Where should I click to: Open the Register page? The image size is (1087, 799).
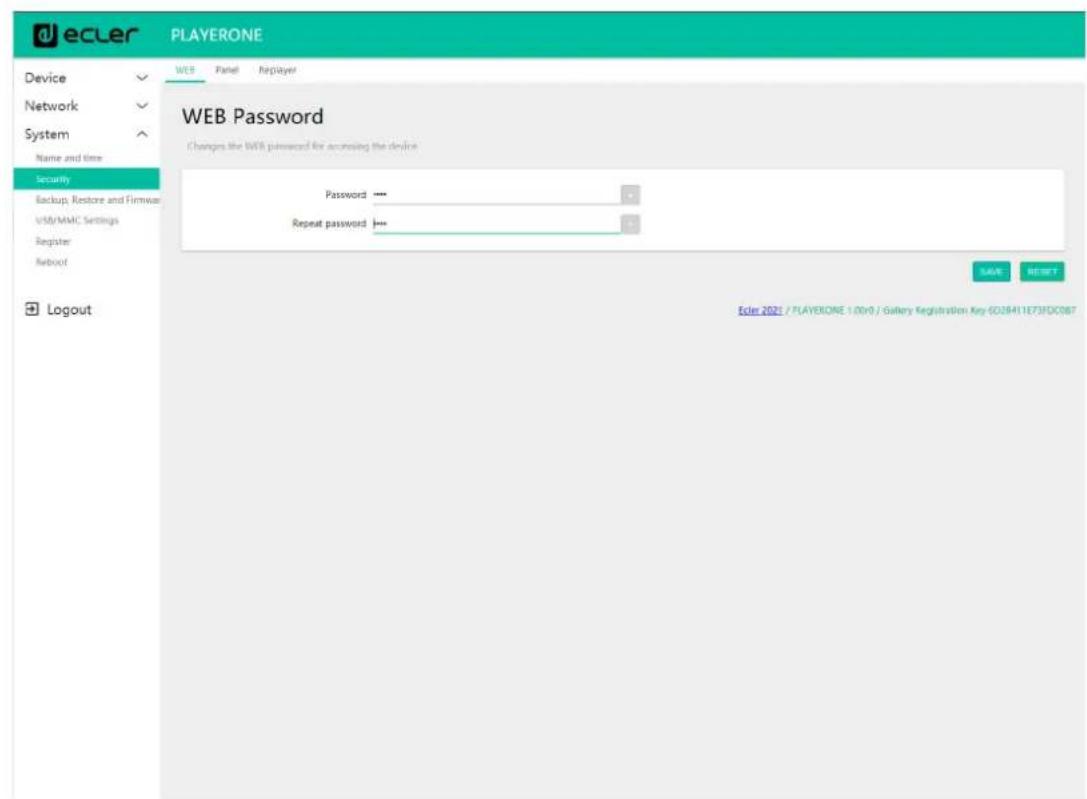[x=53, y=241]
